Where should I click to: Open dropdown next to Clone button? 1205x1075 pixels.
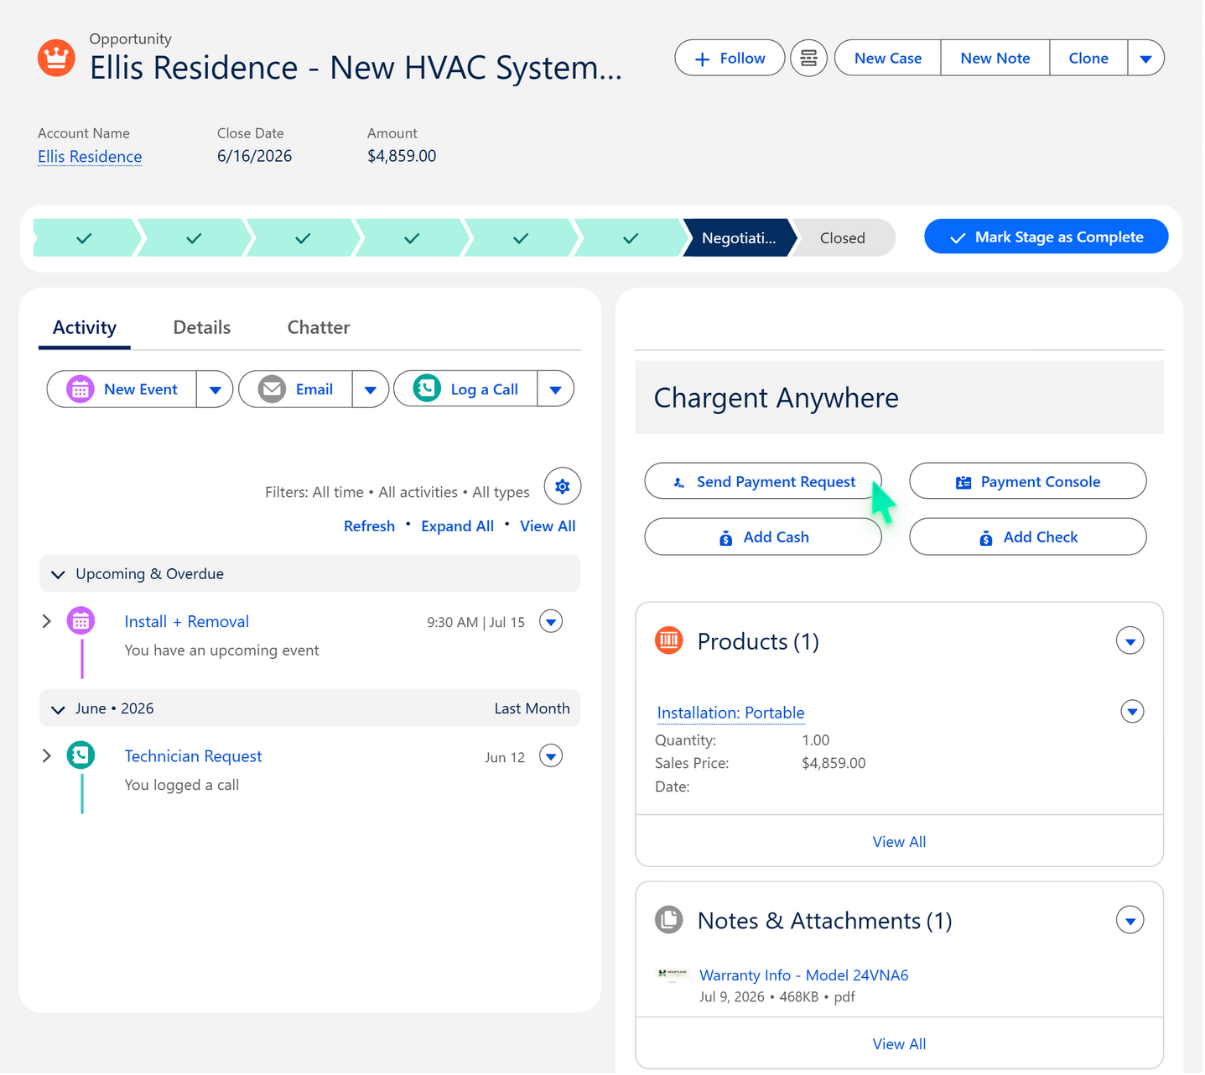pyautogui.click(x=1146, y=58)
